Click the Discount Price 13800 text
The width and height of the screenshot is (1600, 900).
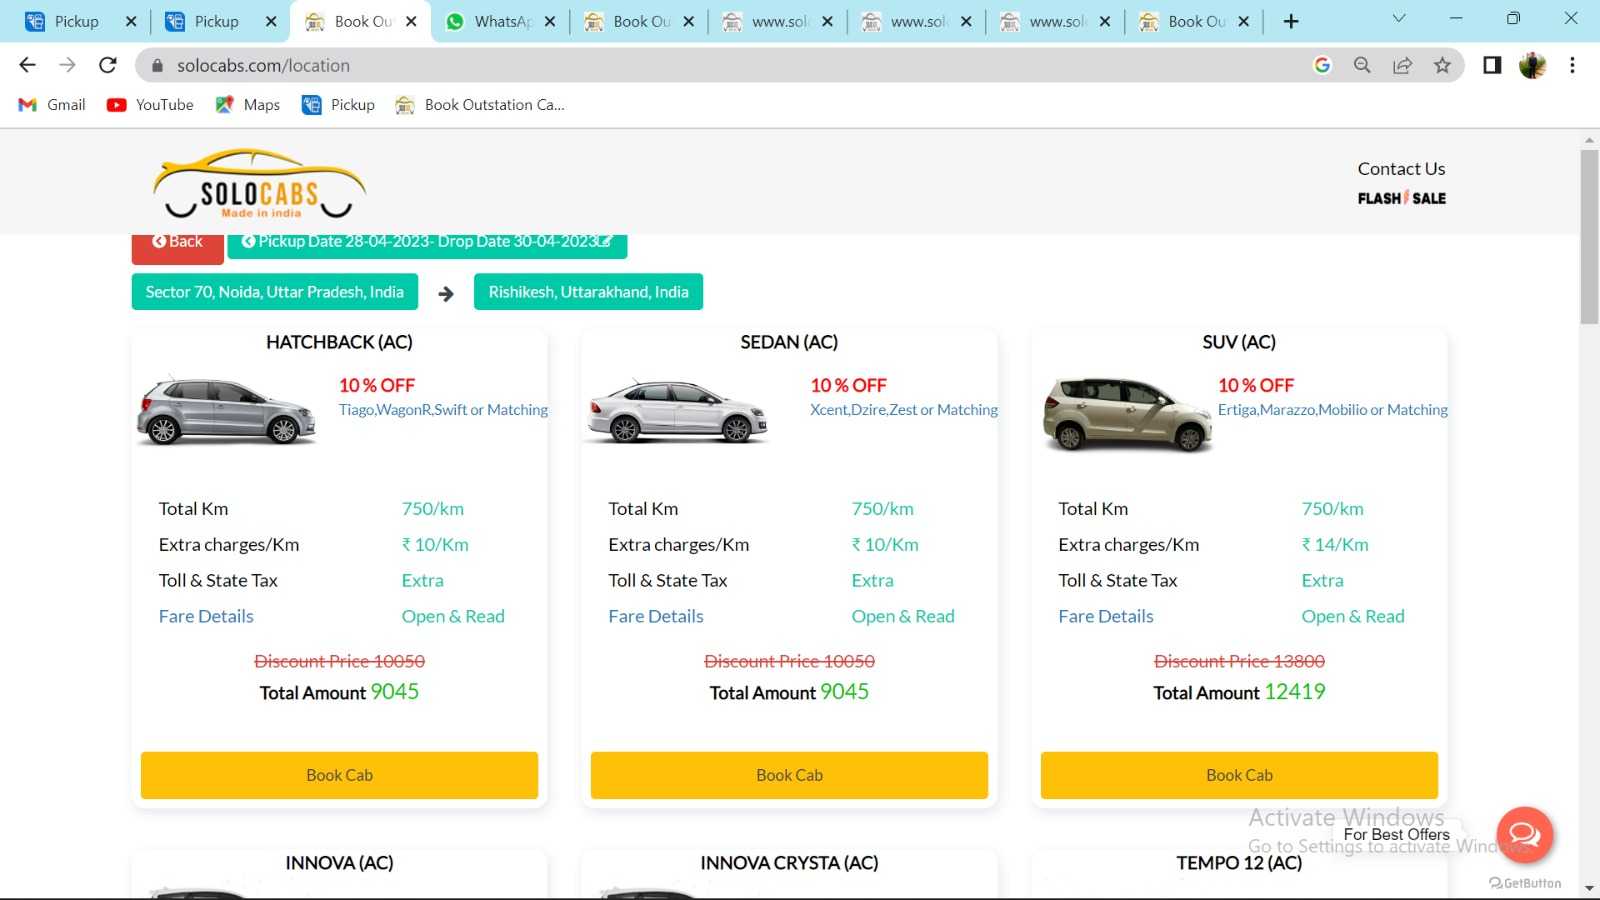click(x=1239, y=661)
